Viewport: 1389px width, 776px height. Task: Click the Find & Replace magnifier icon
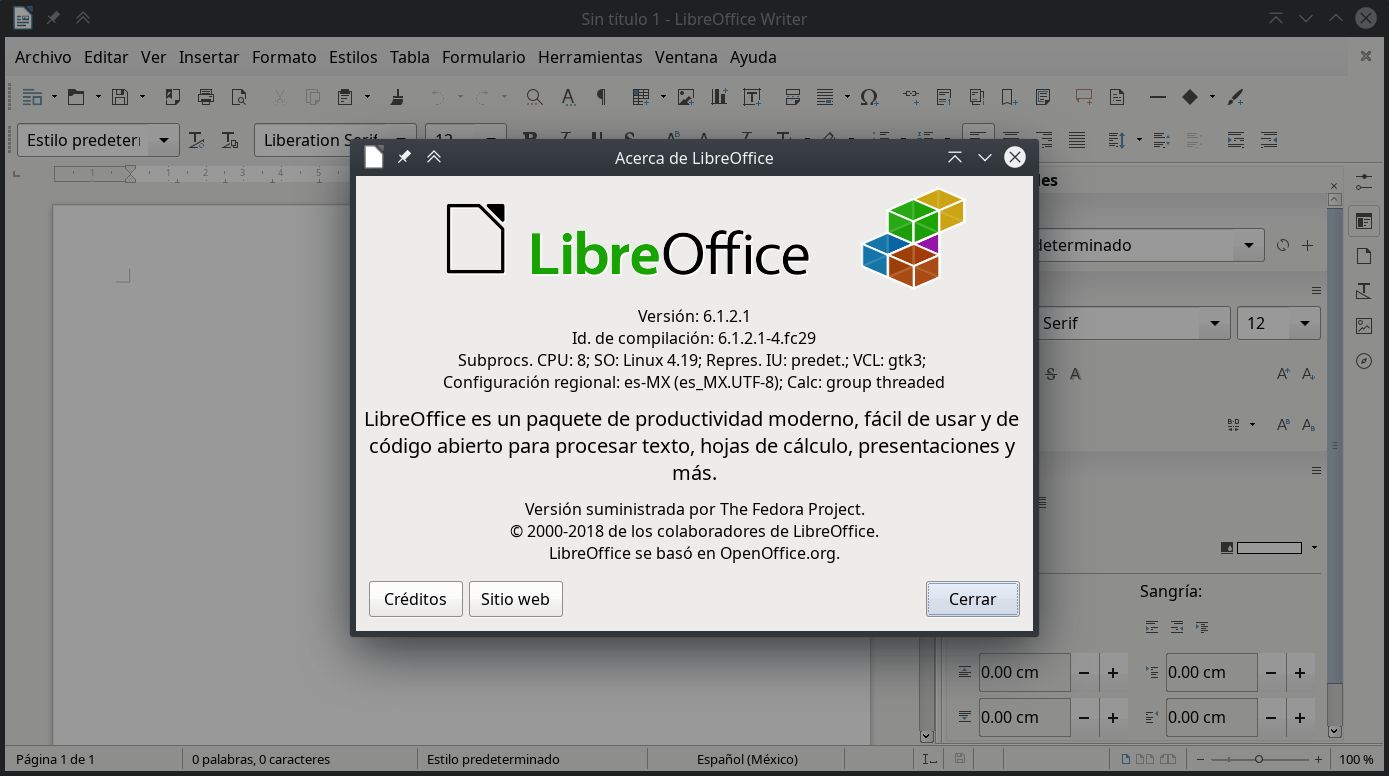[x=535, y=97]
